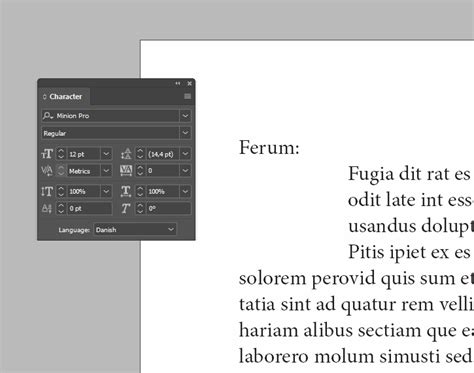Click the tracking value field showing 0
474x373 pixels.
[x=163, y=171]
